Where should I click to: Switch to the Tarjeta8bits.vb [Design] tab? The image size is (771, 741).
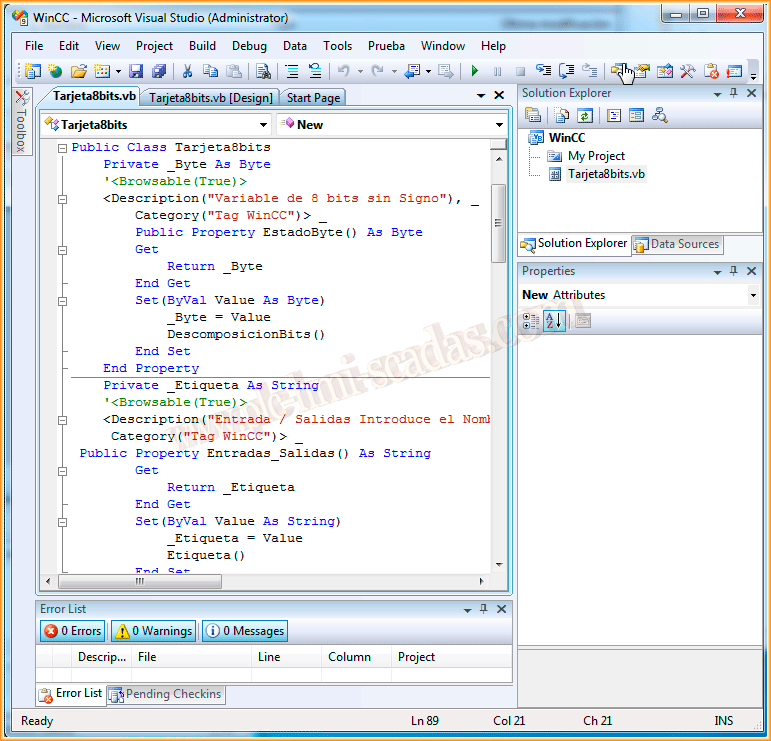[x=211, y=98]
